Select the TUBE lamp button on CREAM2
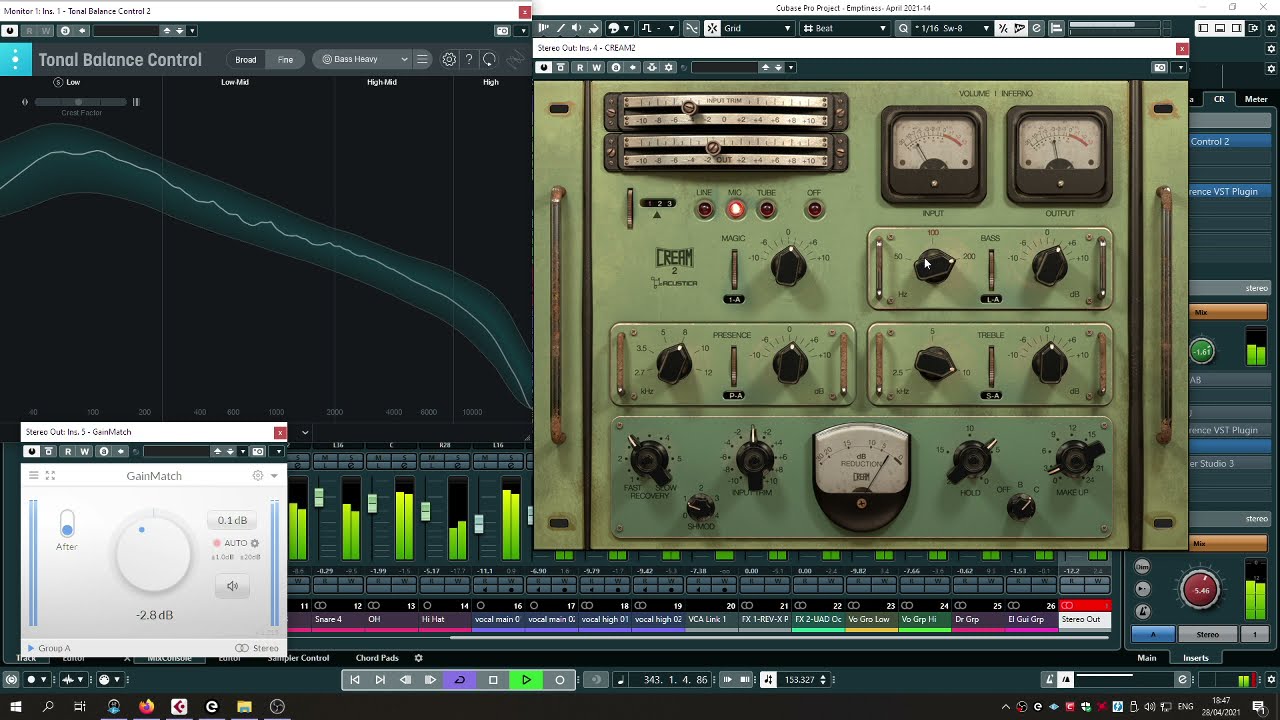The height and width of the screenshot is (720, 1280). coord(767,209)
